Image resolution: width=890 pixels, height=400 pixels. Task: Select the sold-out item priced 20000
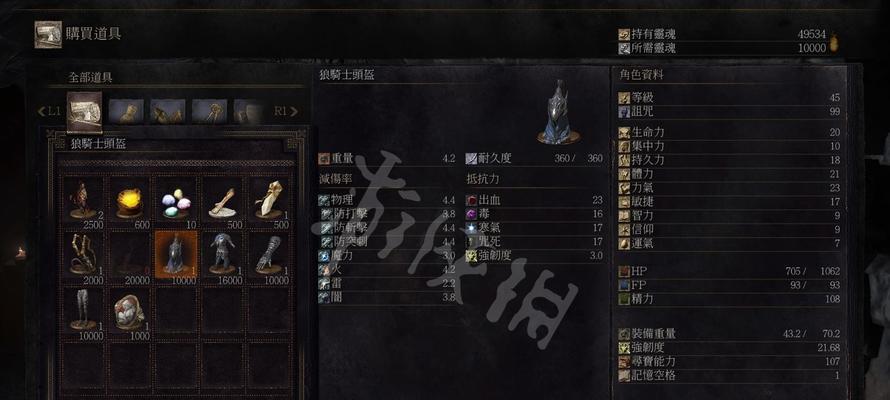pyautogui.click(x=129, y=257)
